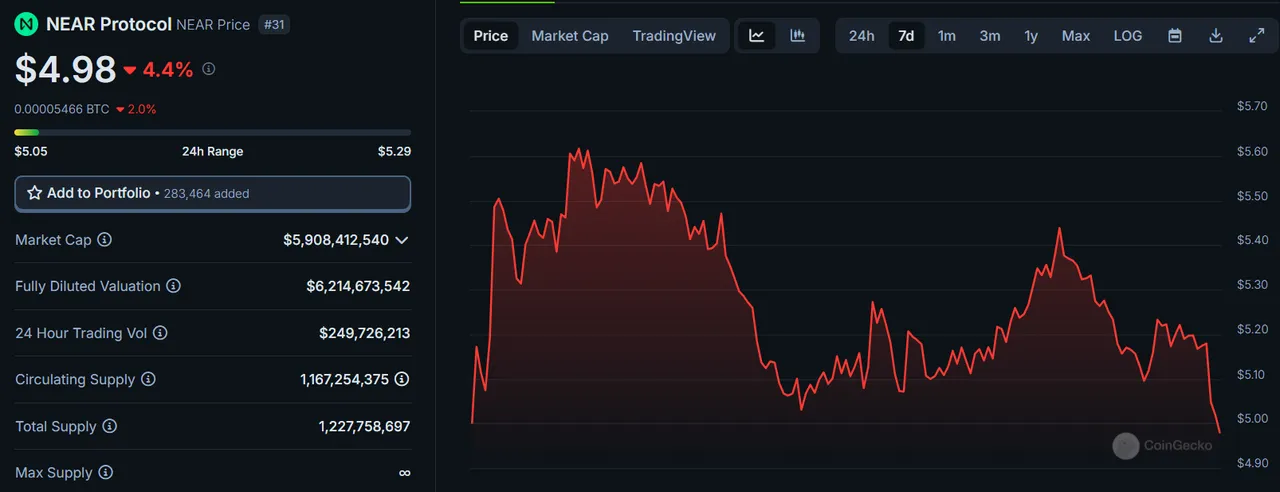The image size is (1280, 492).
Task: Click the 0.00005466 BTC value
Action: pyautogui.click(x=61, y=109)
